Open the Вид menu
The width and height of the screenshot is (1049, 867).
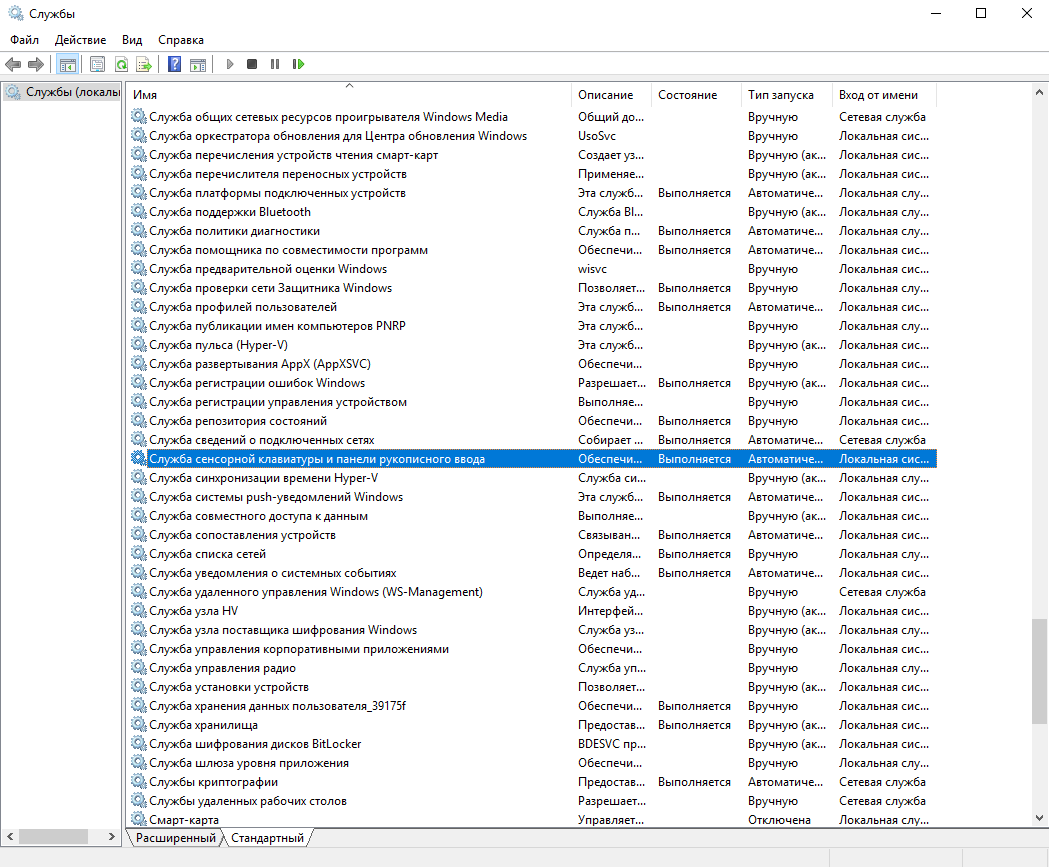(132, 40)
